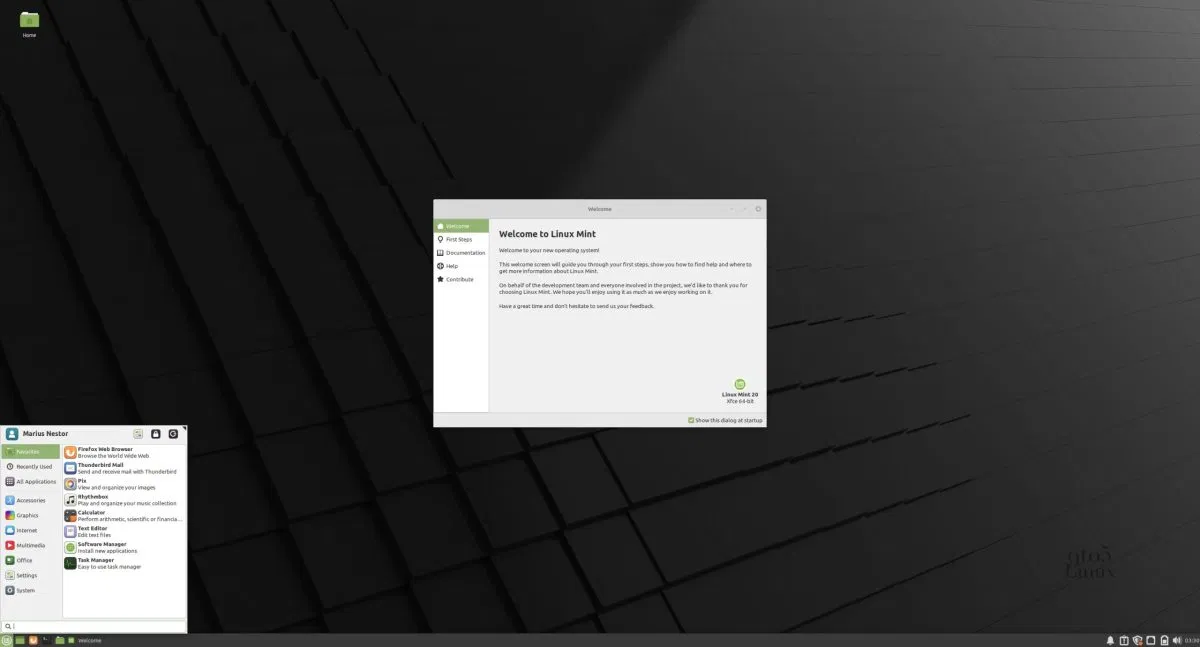The image size is (1200, 647).
Task: Open the Home folder desktop icon
Action: 29,23
